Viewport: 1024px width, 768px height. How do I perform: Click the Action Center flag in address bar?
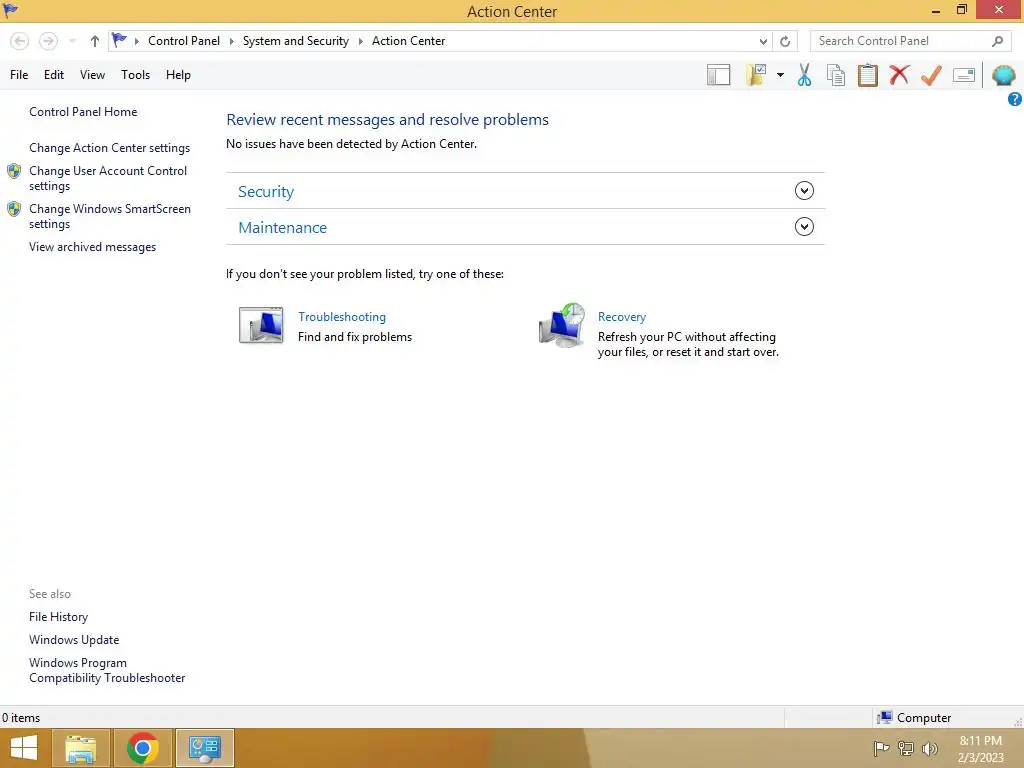click(x=119, y=40)
